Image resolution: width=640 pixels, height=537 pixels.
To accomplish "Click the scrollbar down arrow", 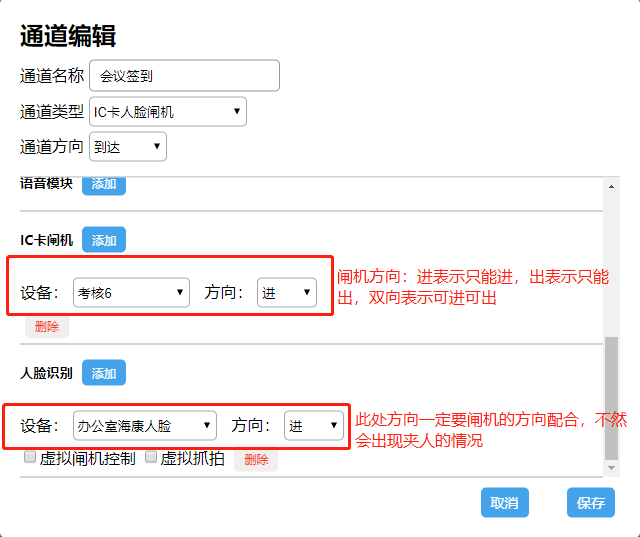I will click(x=611, y=468).
